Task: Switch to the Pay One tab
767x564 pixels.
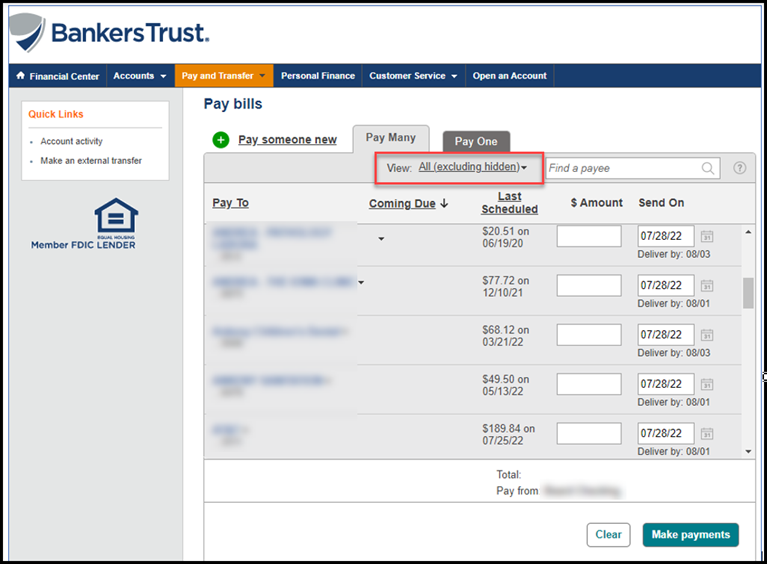Action: (476, 141)
